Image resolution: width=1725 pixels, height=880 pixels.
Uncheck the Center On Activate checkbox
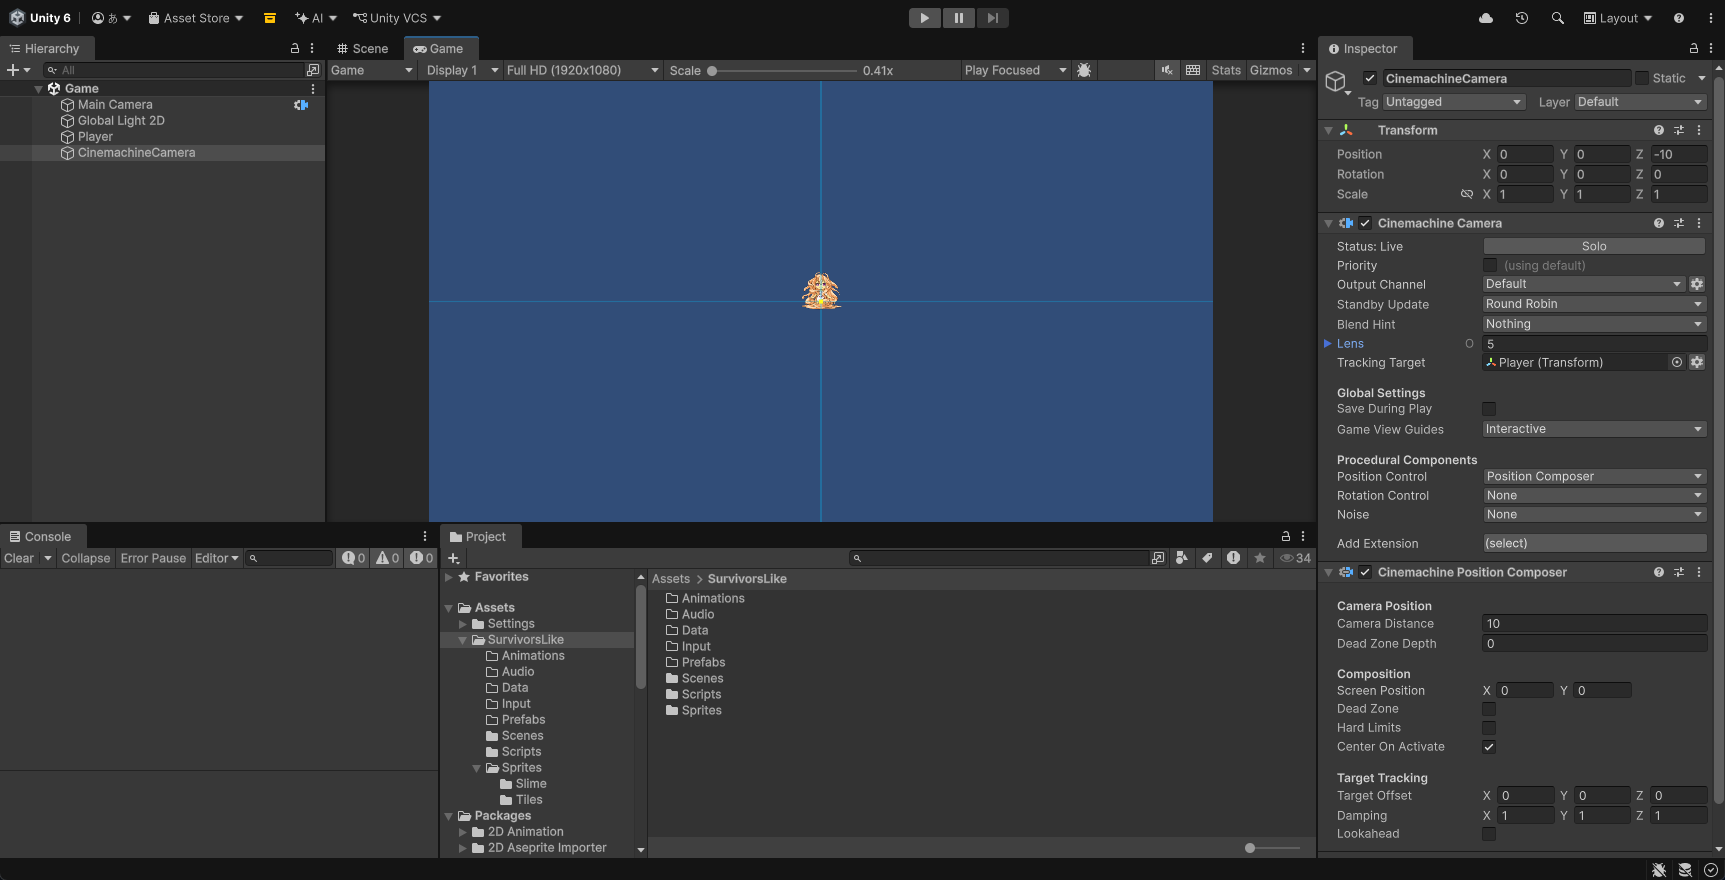tap(1489, 747)
